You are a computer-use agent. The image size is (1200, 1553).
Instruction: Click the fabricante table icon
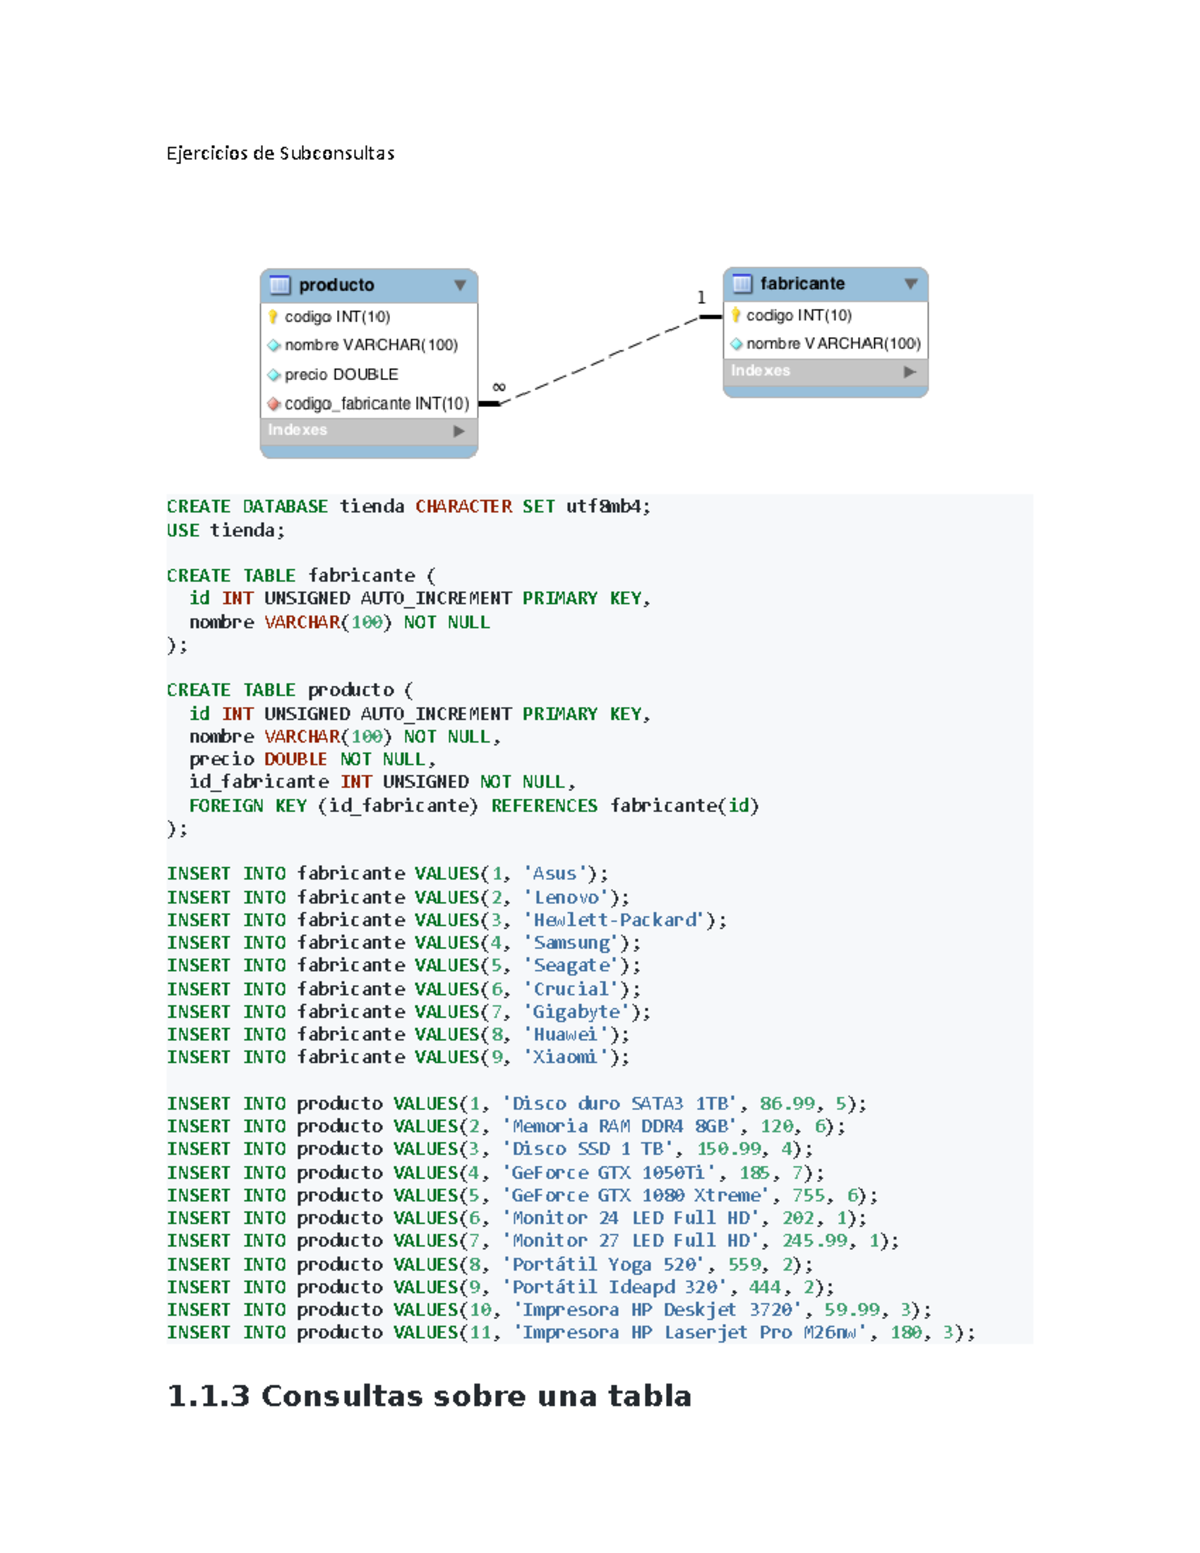click(x=741, y=283)
